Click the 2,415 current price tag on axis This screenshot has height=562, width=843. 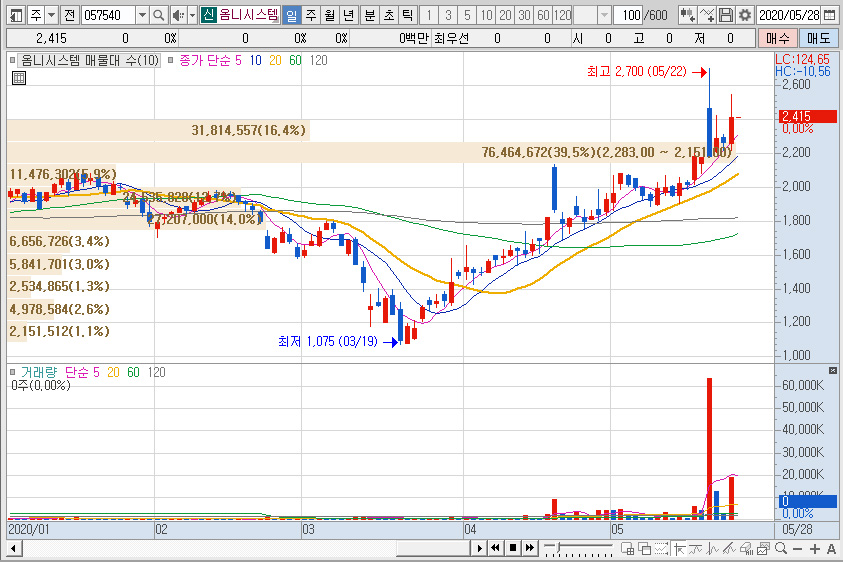(x=808, y=116)
